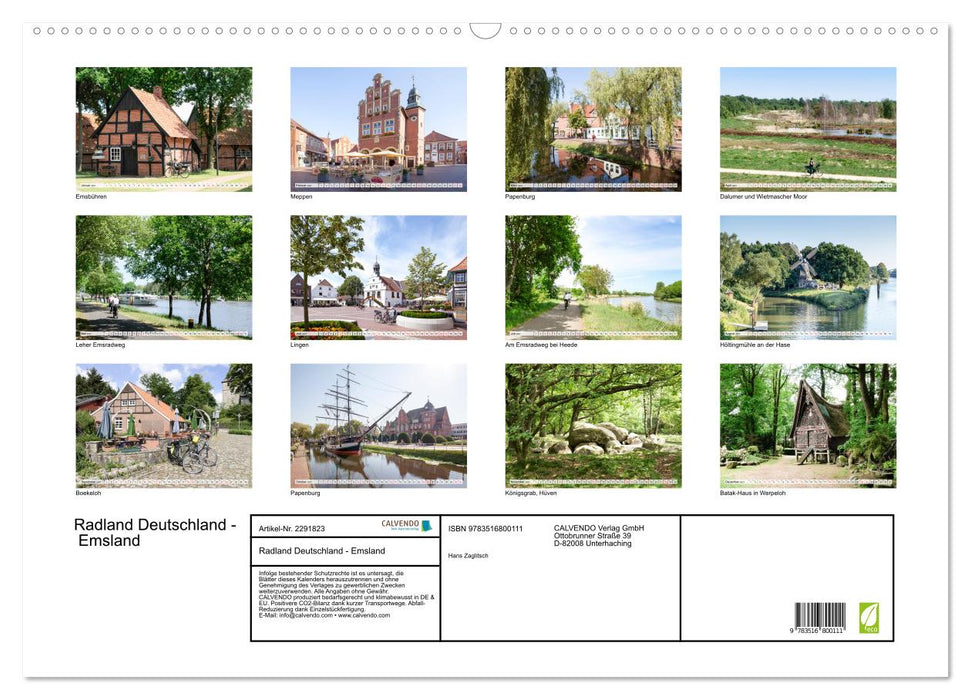Click the 'Königsgrab, Hüven' caption
Image resolution: width=971 pixels, height=700 pixels.
point(531,493)
